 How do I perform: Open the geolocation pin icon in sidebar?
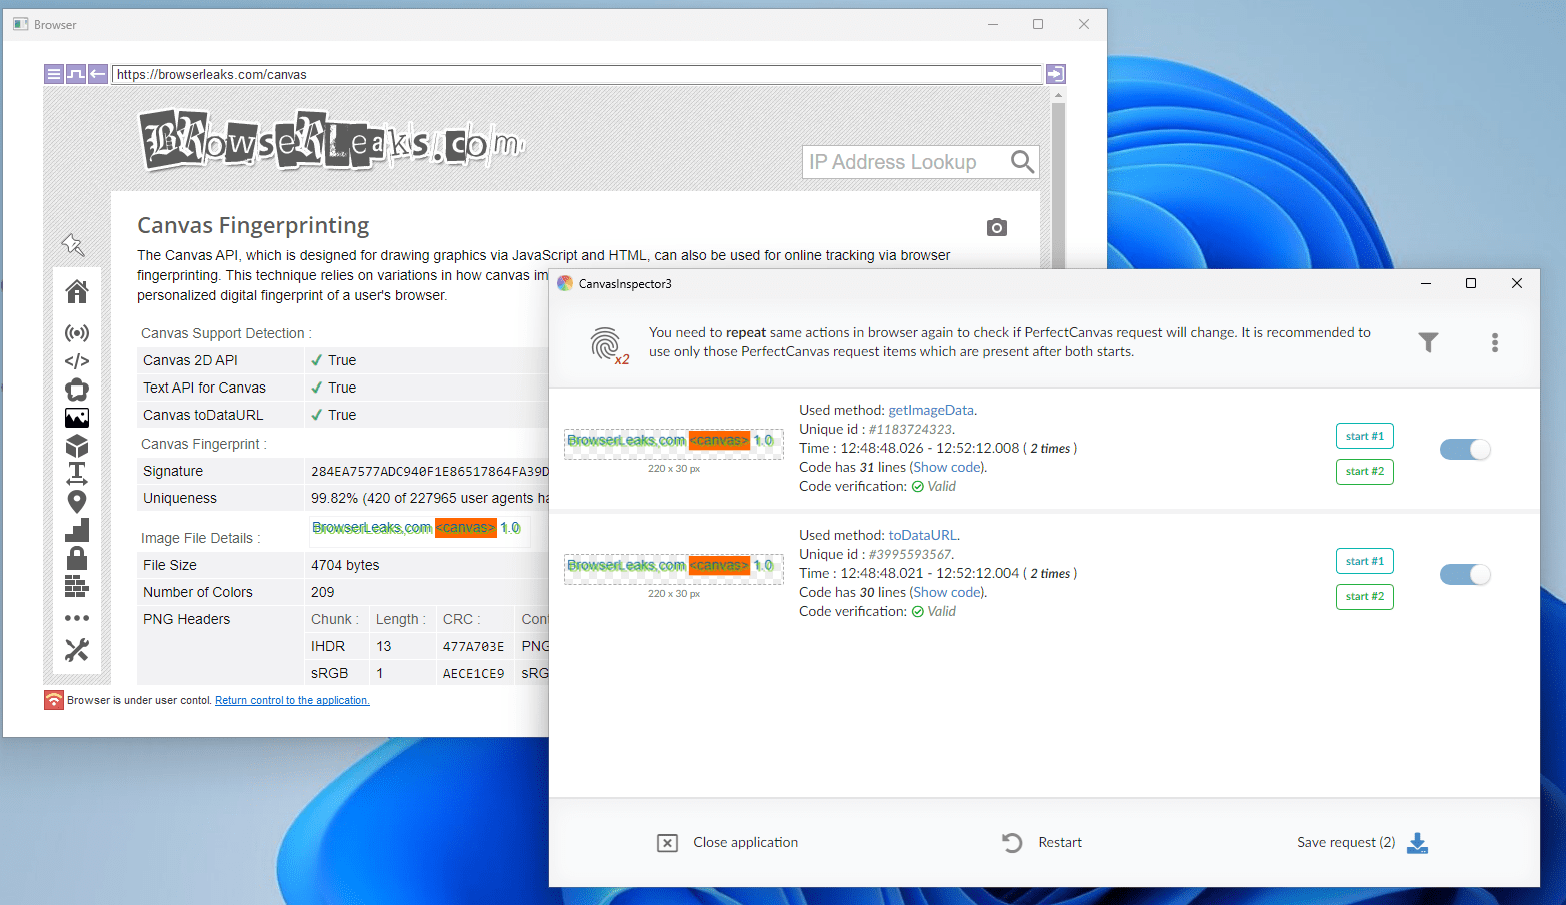[77, 501]
